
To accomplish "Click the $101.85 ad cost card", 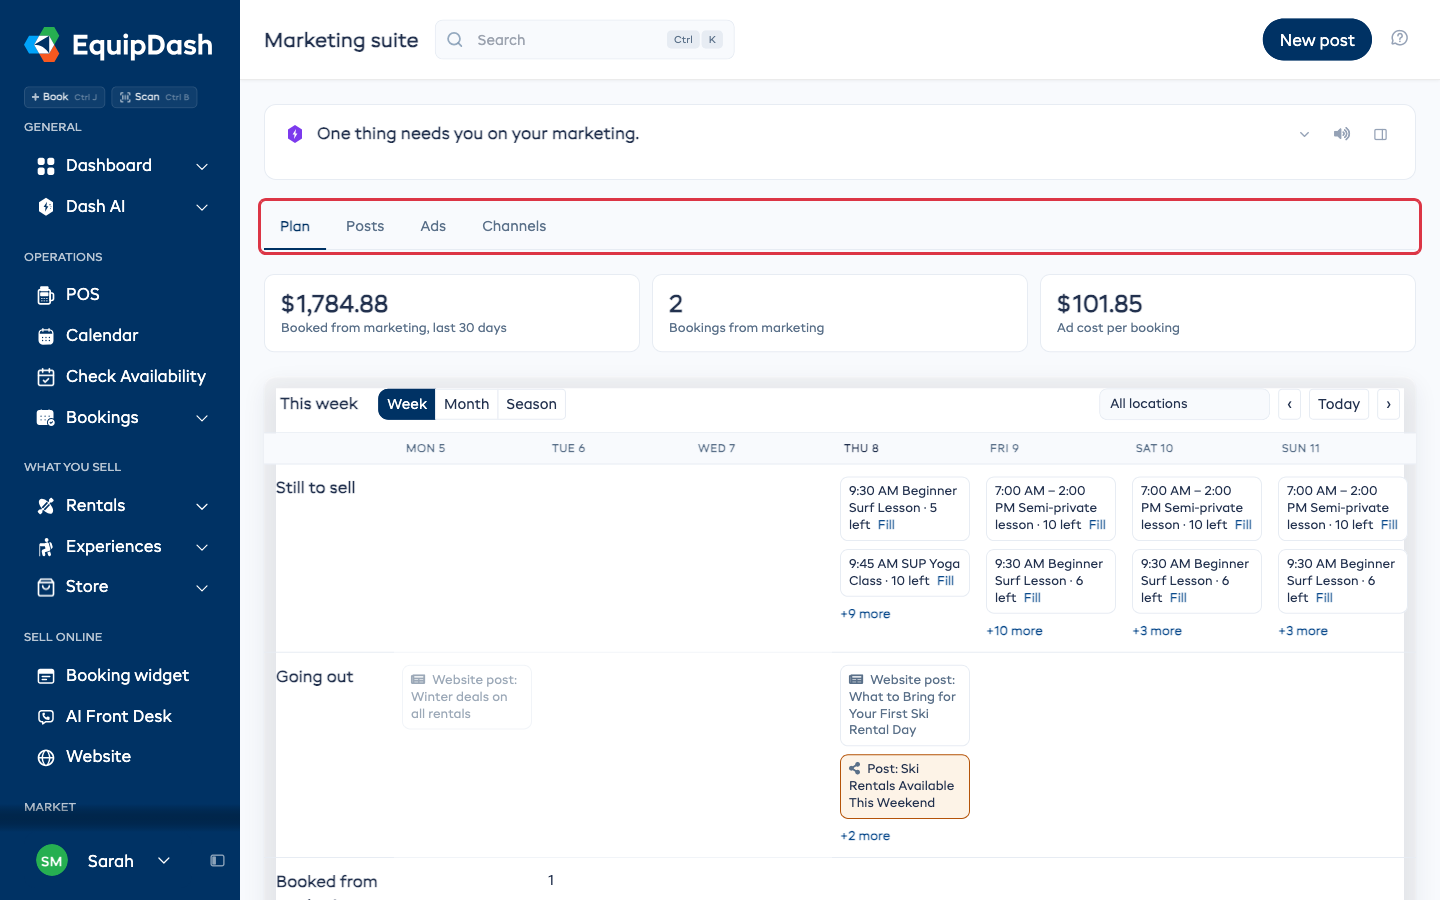I will click(x=1228, y=313).
